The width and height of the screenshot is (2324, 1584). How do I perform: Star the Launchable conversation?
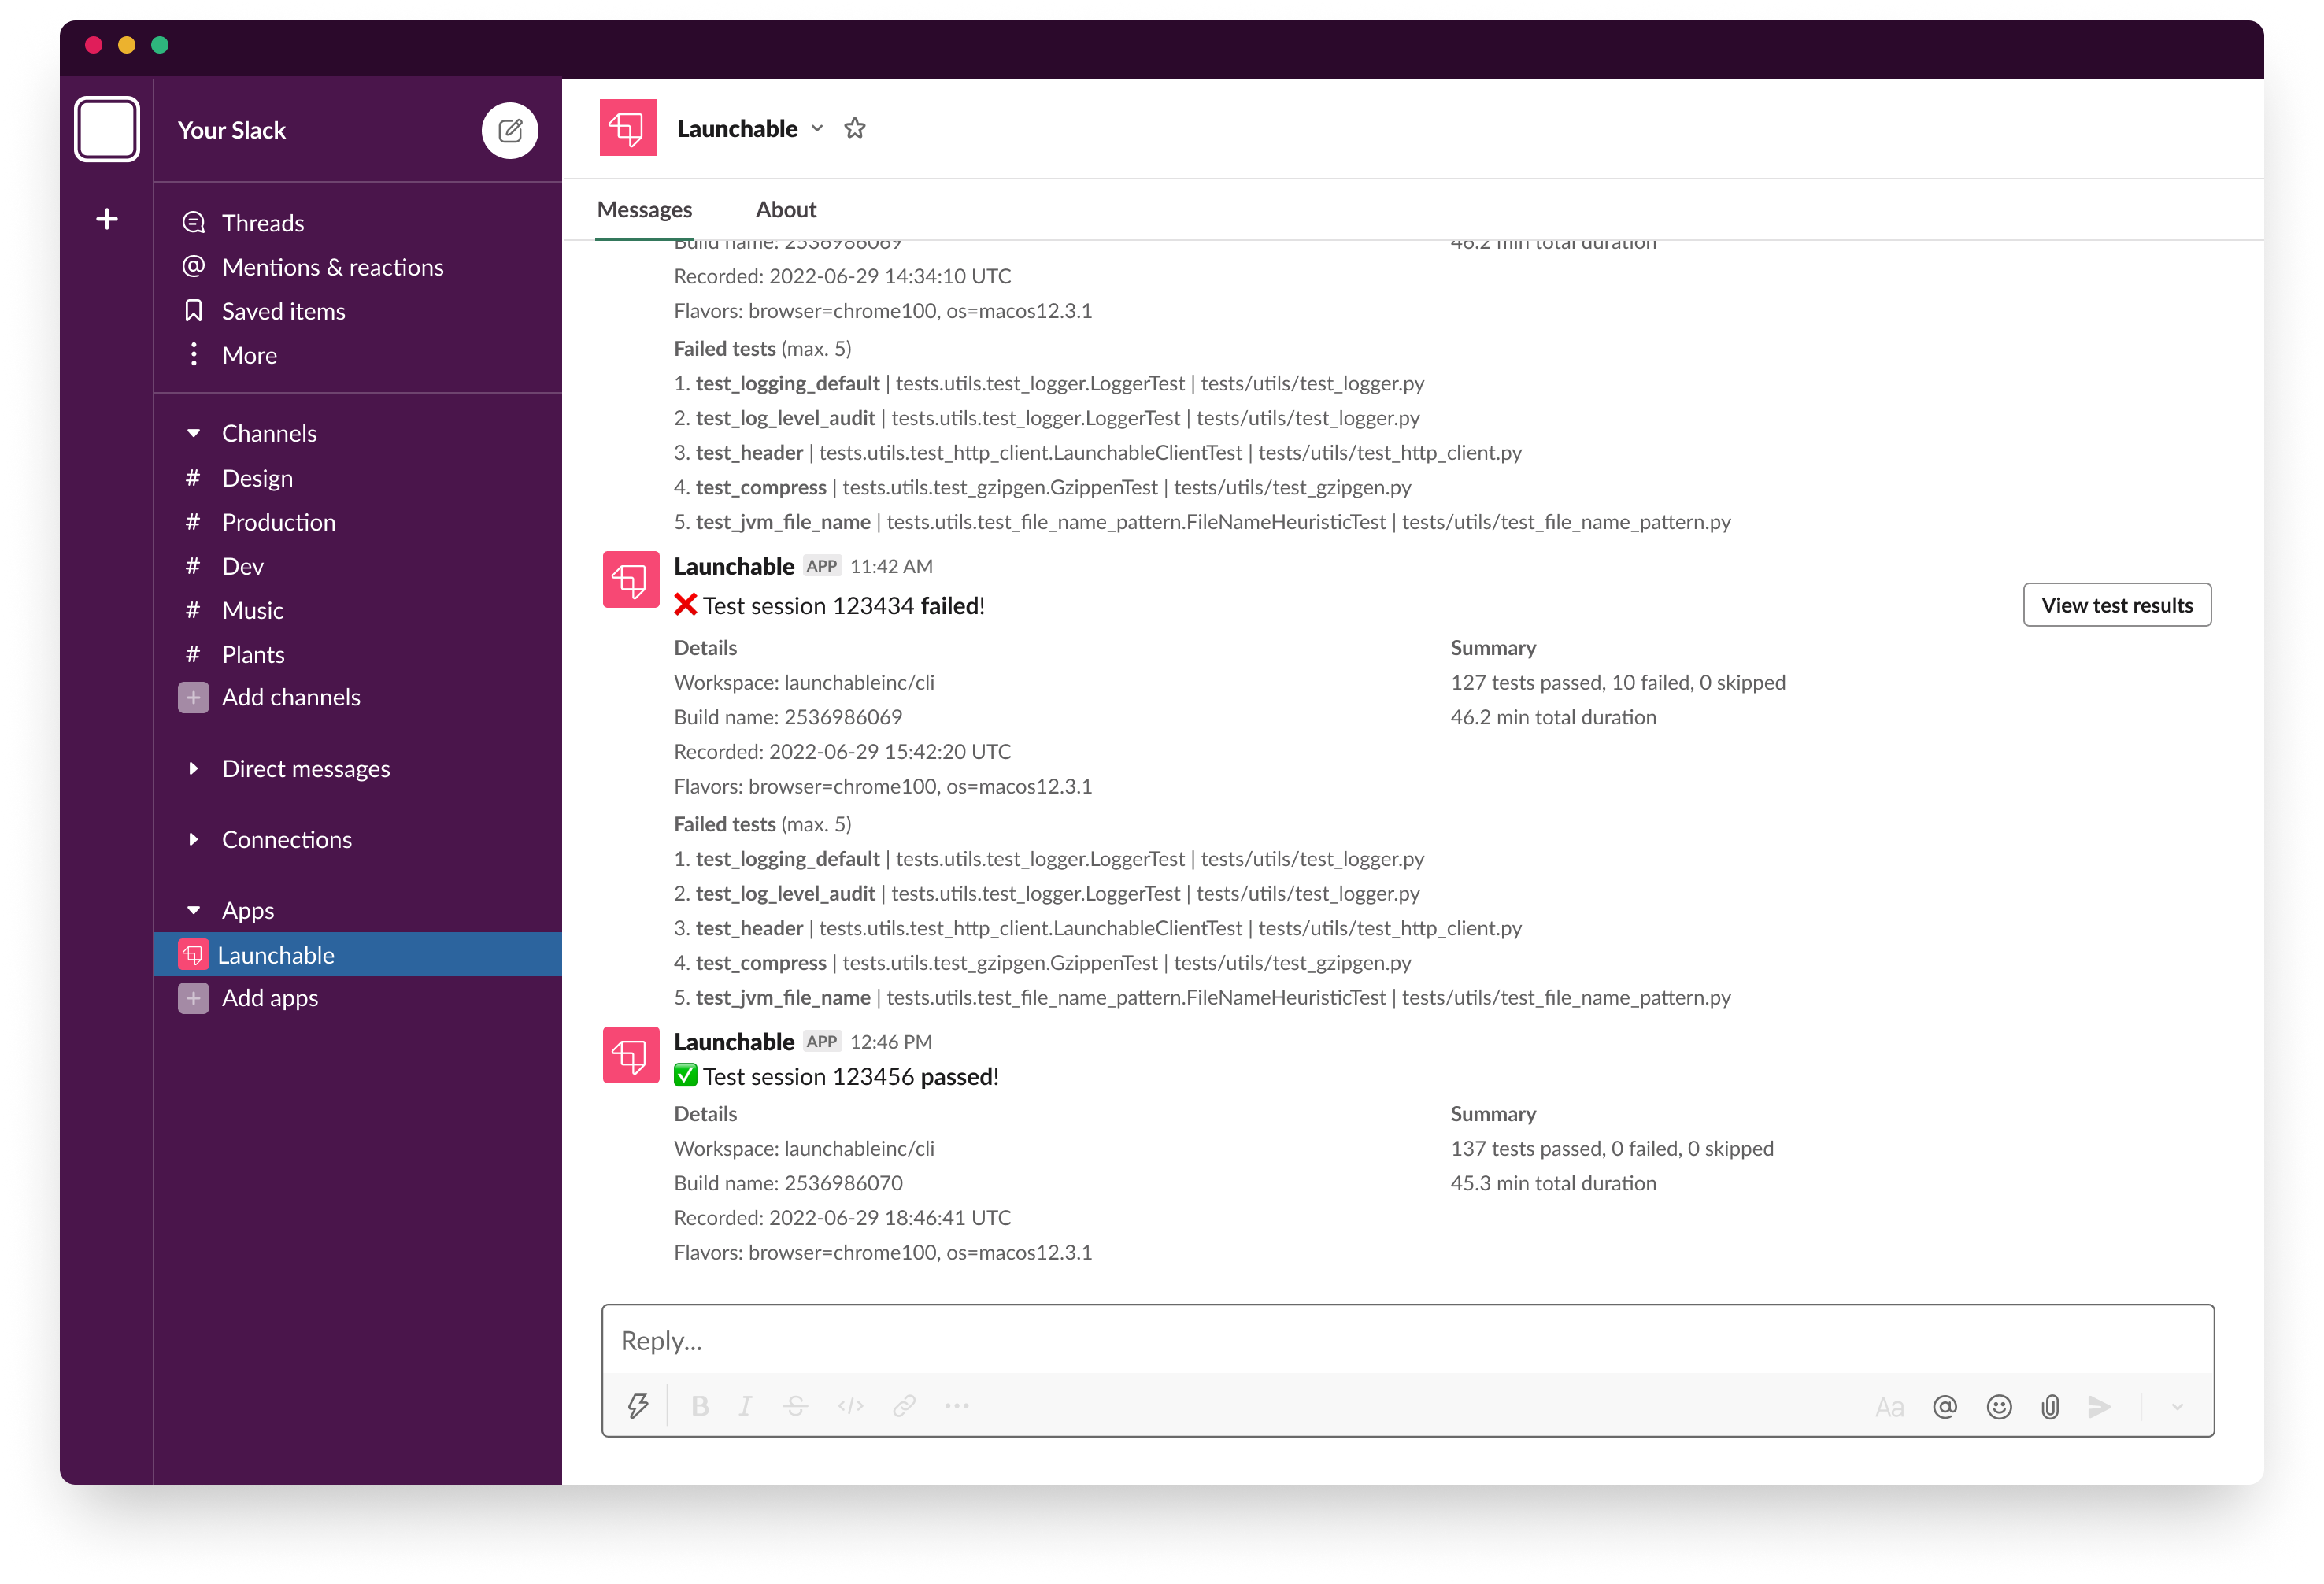[x=854, y=128]
